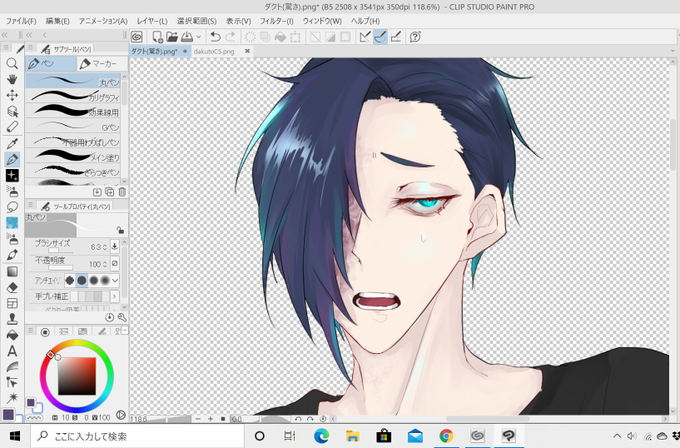Expand the anti-aliasing dropdown arrow
Screen dimensions: 680x448
tap(115, 281)
